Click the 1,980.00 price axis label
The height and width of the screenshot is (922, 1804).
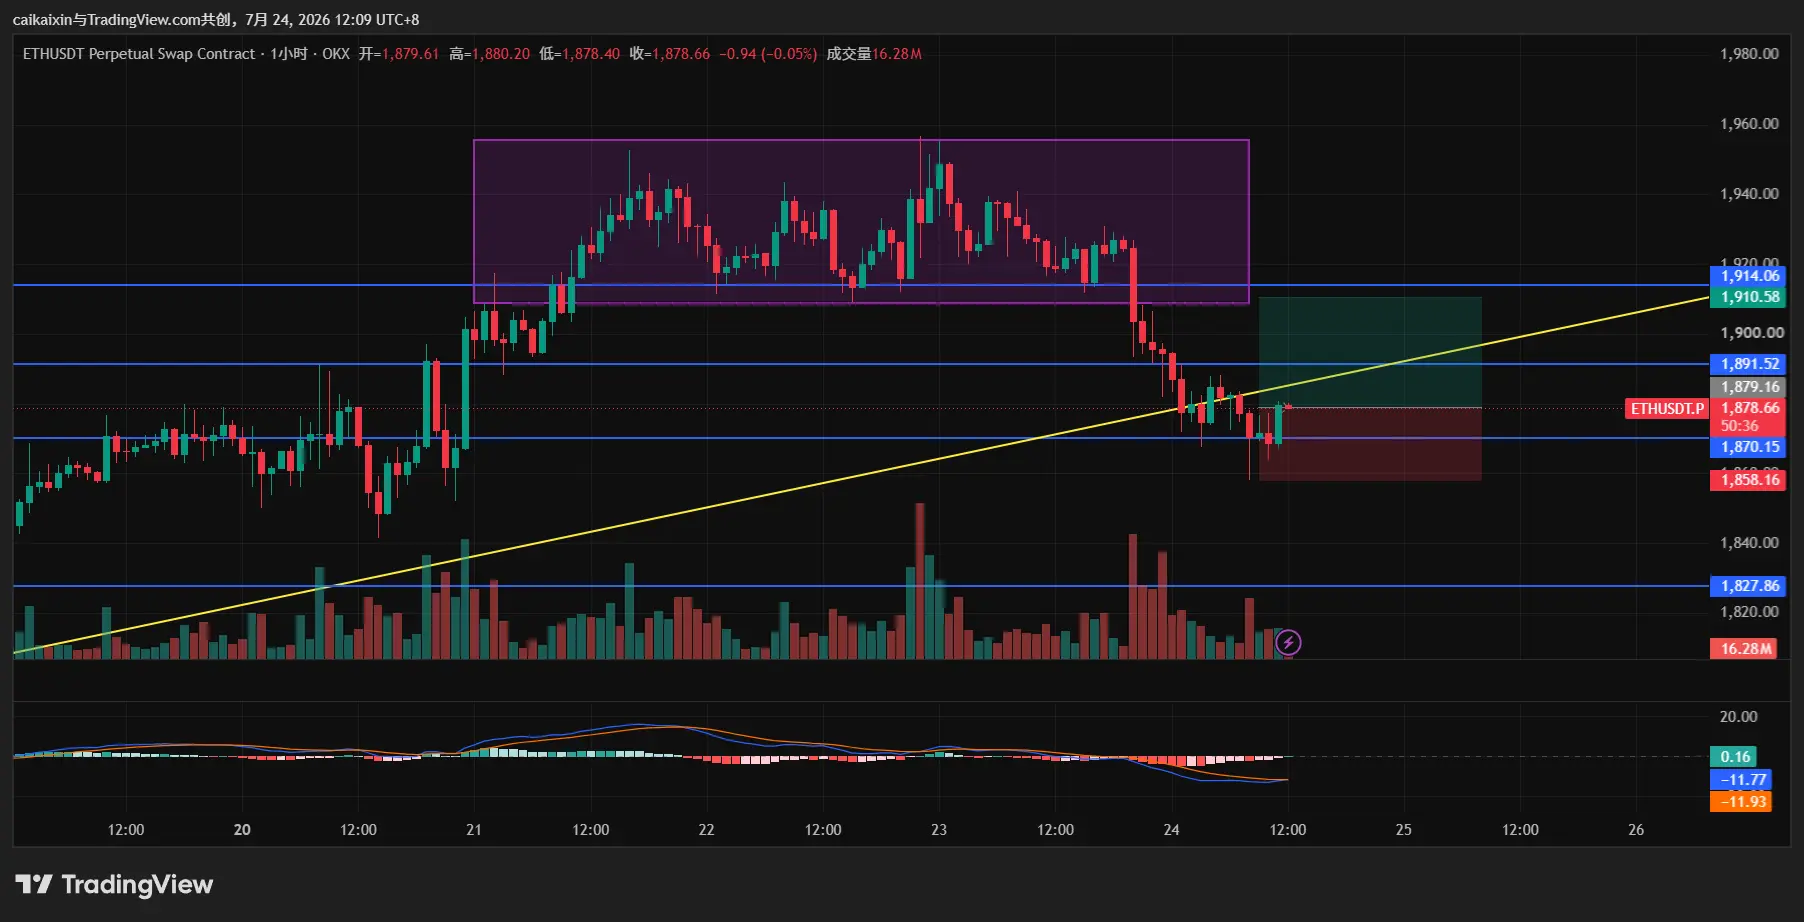[x=1749, y=54]
